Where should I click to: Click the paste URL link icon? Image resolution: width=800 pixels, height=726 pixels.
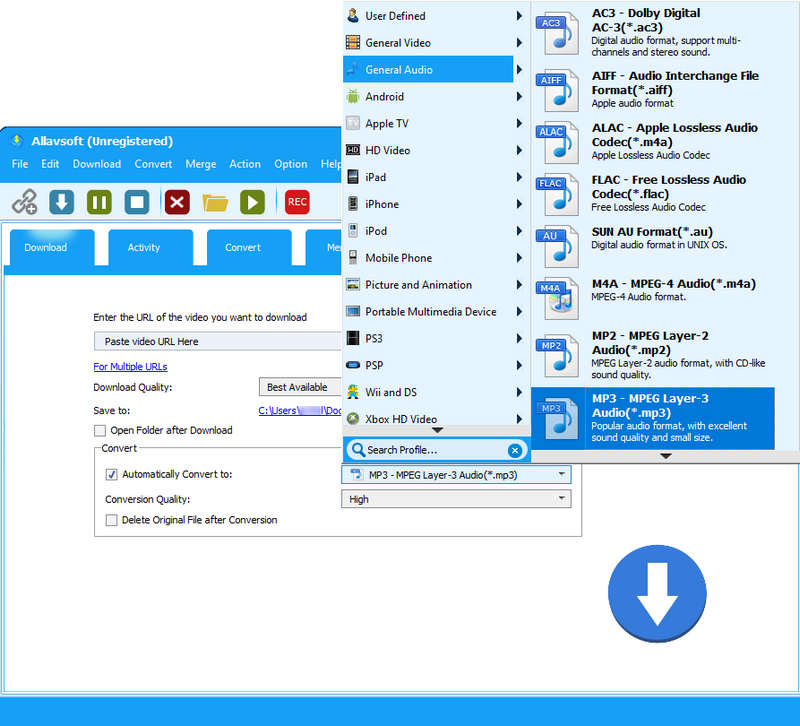point(24,202)
